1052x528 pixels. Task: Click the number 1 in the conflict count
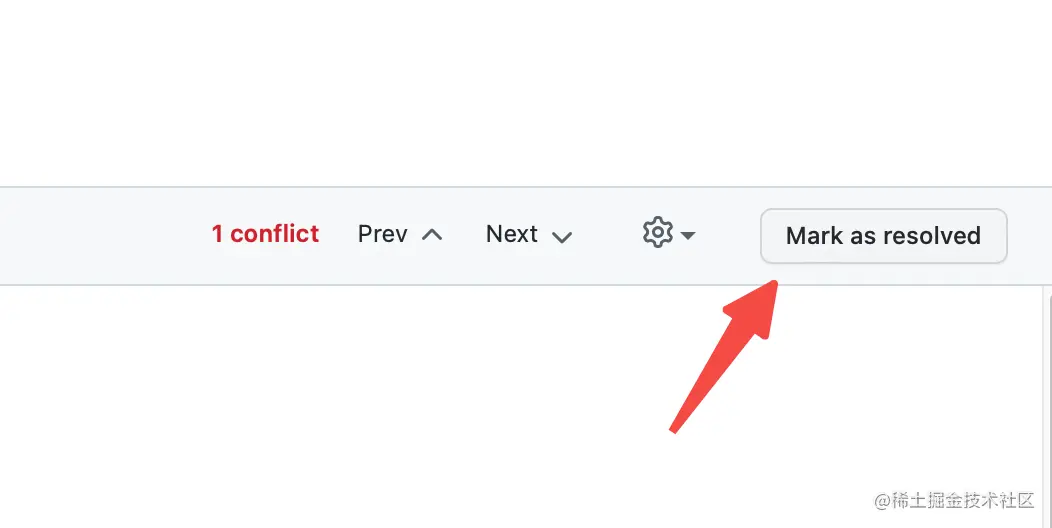pyautogui.click(x=217, y=234)
